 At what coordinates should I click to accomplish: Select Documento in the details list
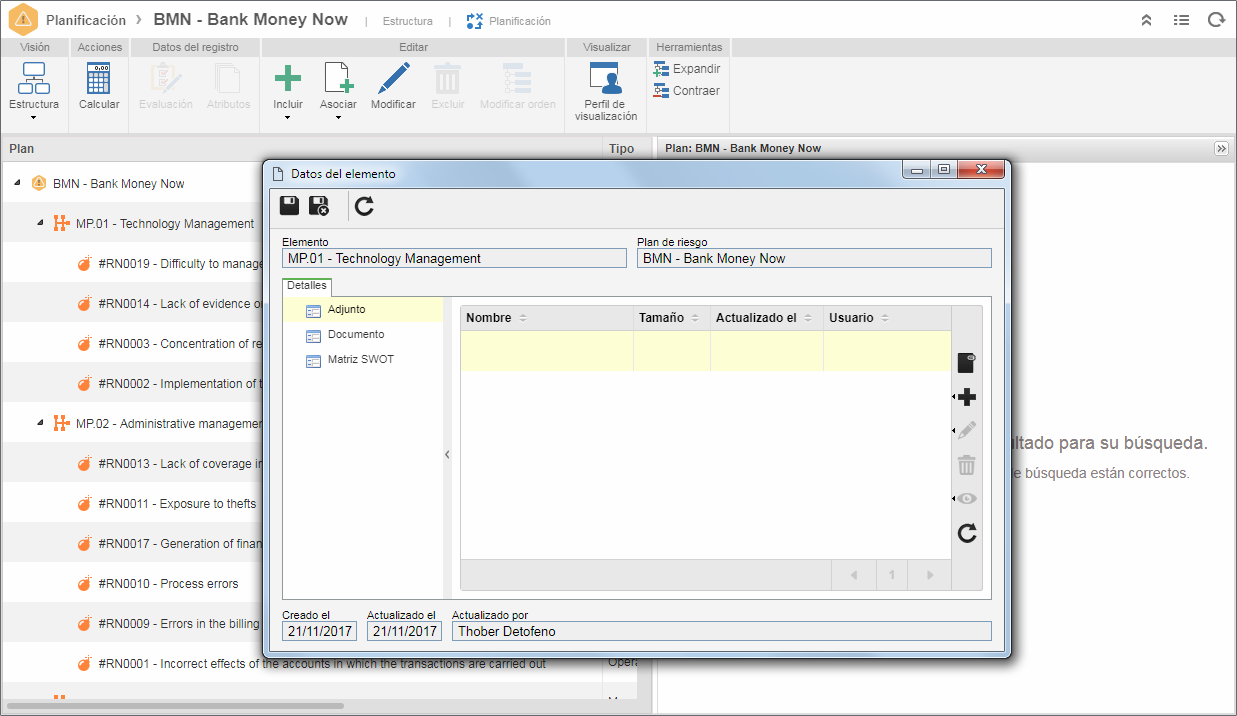(x=363, y=335)
